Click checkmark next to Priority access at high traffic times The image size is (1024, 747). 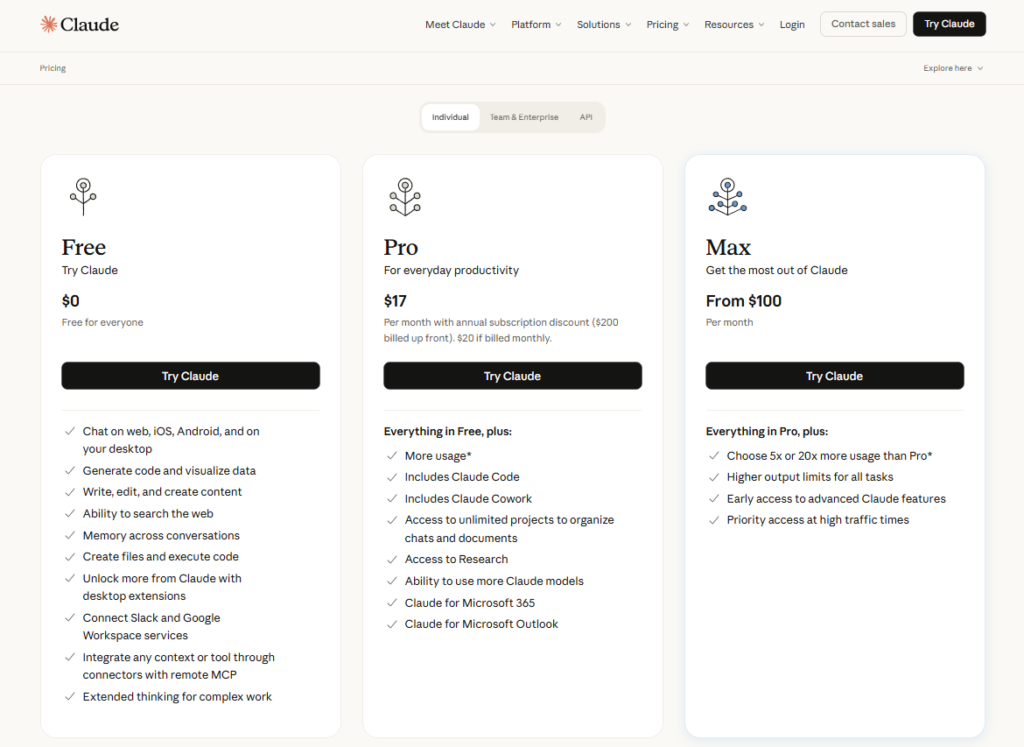[714, 520]
